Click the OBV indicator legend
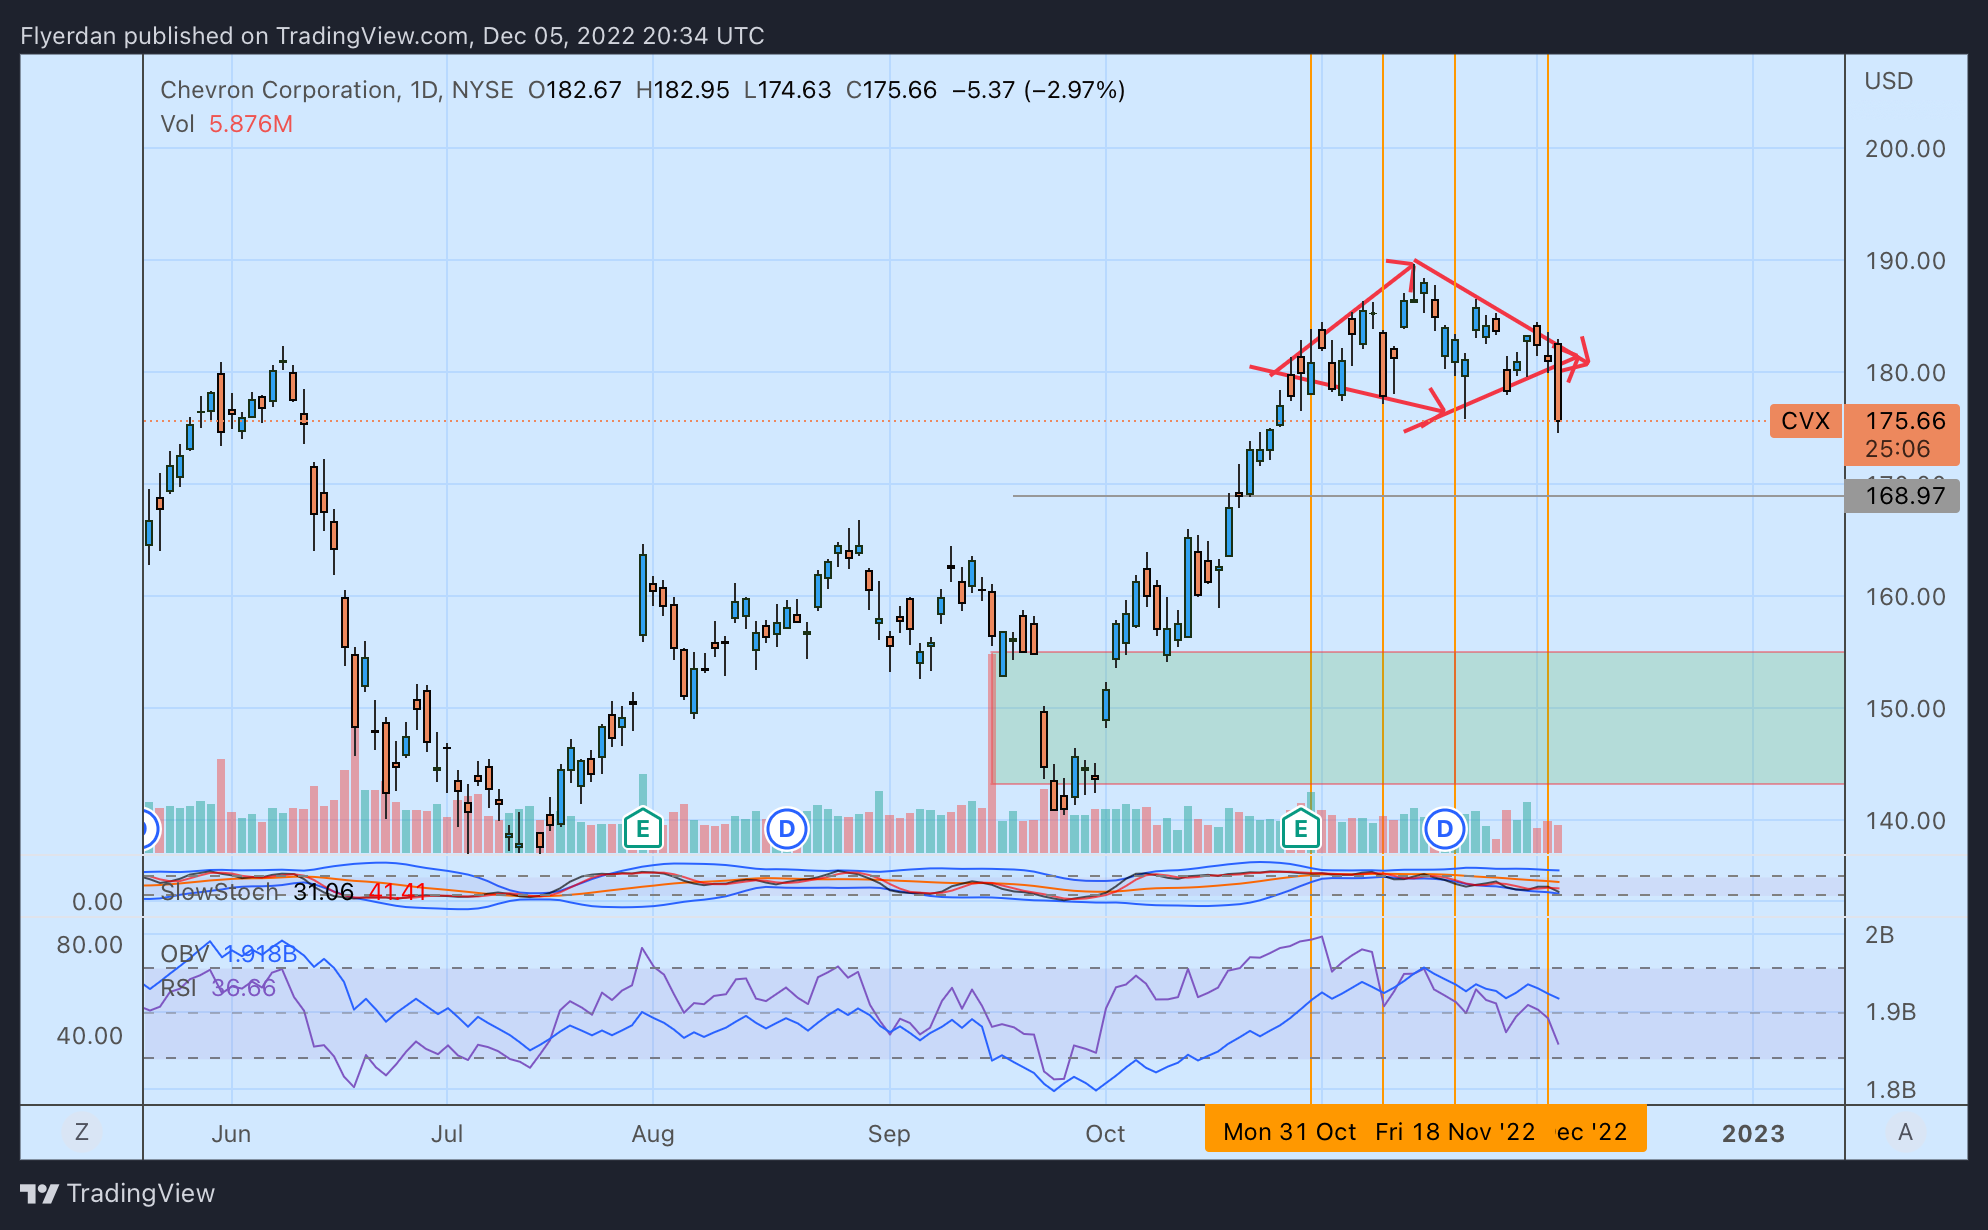 click(x=228, y=954)
